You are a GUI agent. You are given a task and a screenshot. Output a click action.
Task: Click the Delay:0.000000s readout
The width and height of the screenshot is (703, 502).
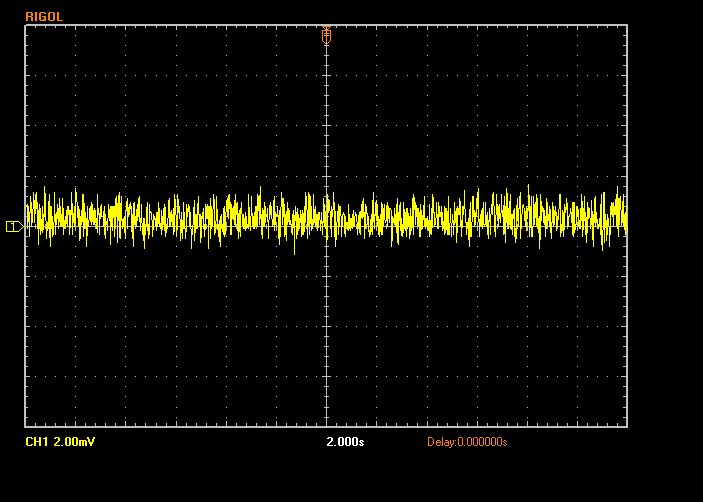click(x=467, y=442)
